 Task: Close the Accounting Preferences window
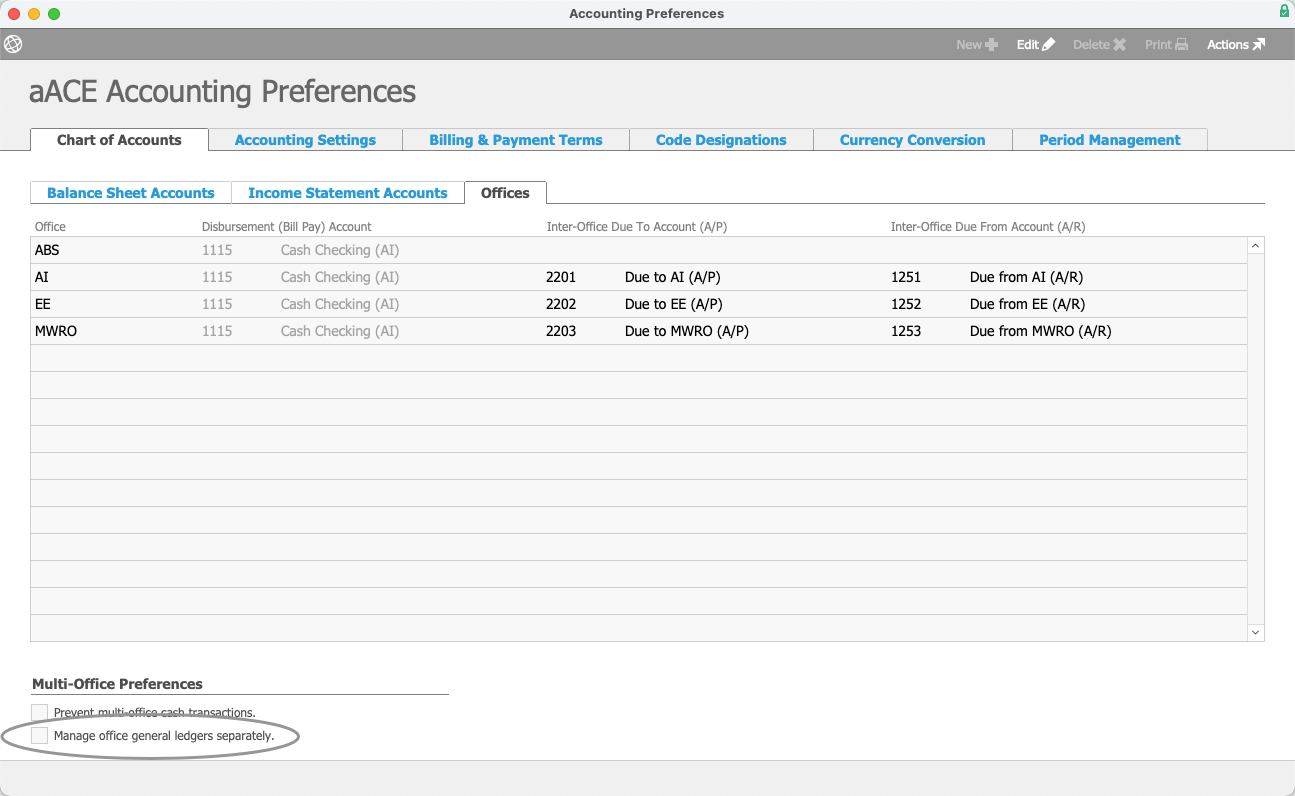[x=14, y=14]
